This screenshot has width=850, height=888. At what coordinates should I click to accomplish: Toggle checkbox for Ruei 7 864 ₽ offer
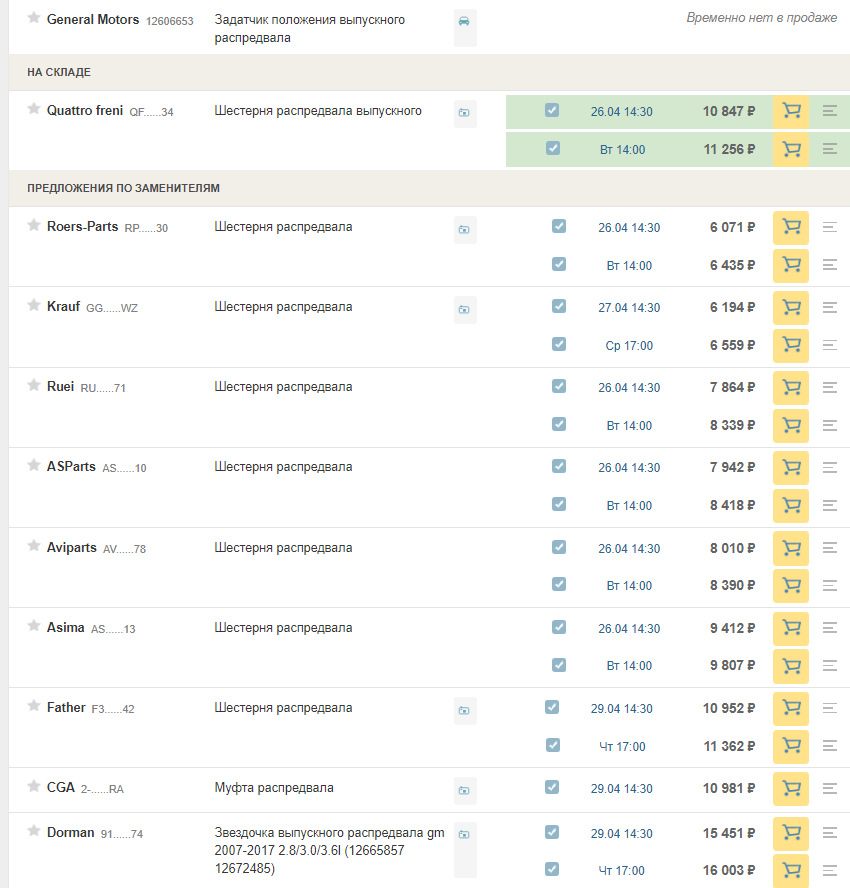point(559,387)
